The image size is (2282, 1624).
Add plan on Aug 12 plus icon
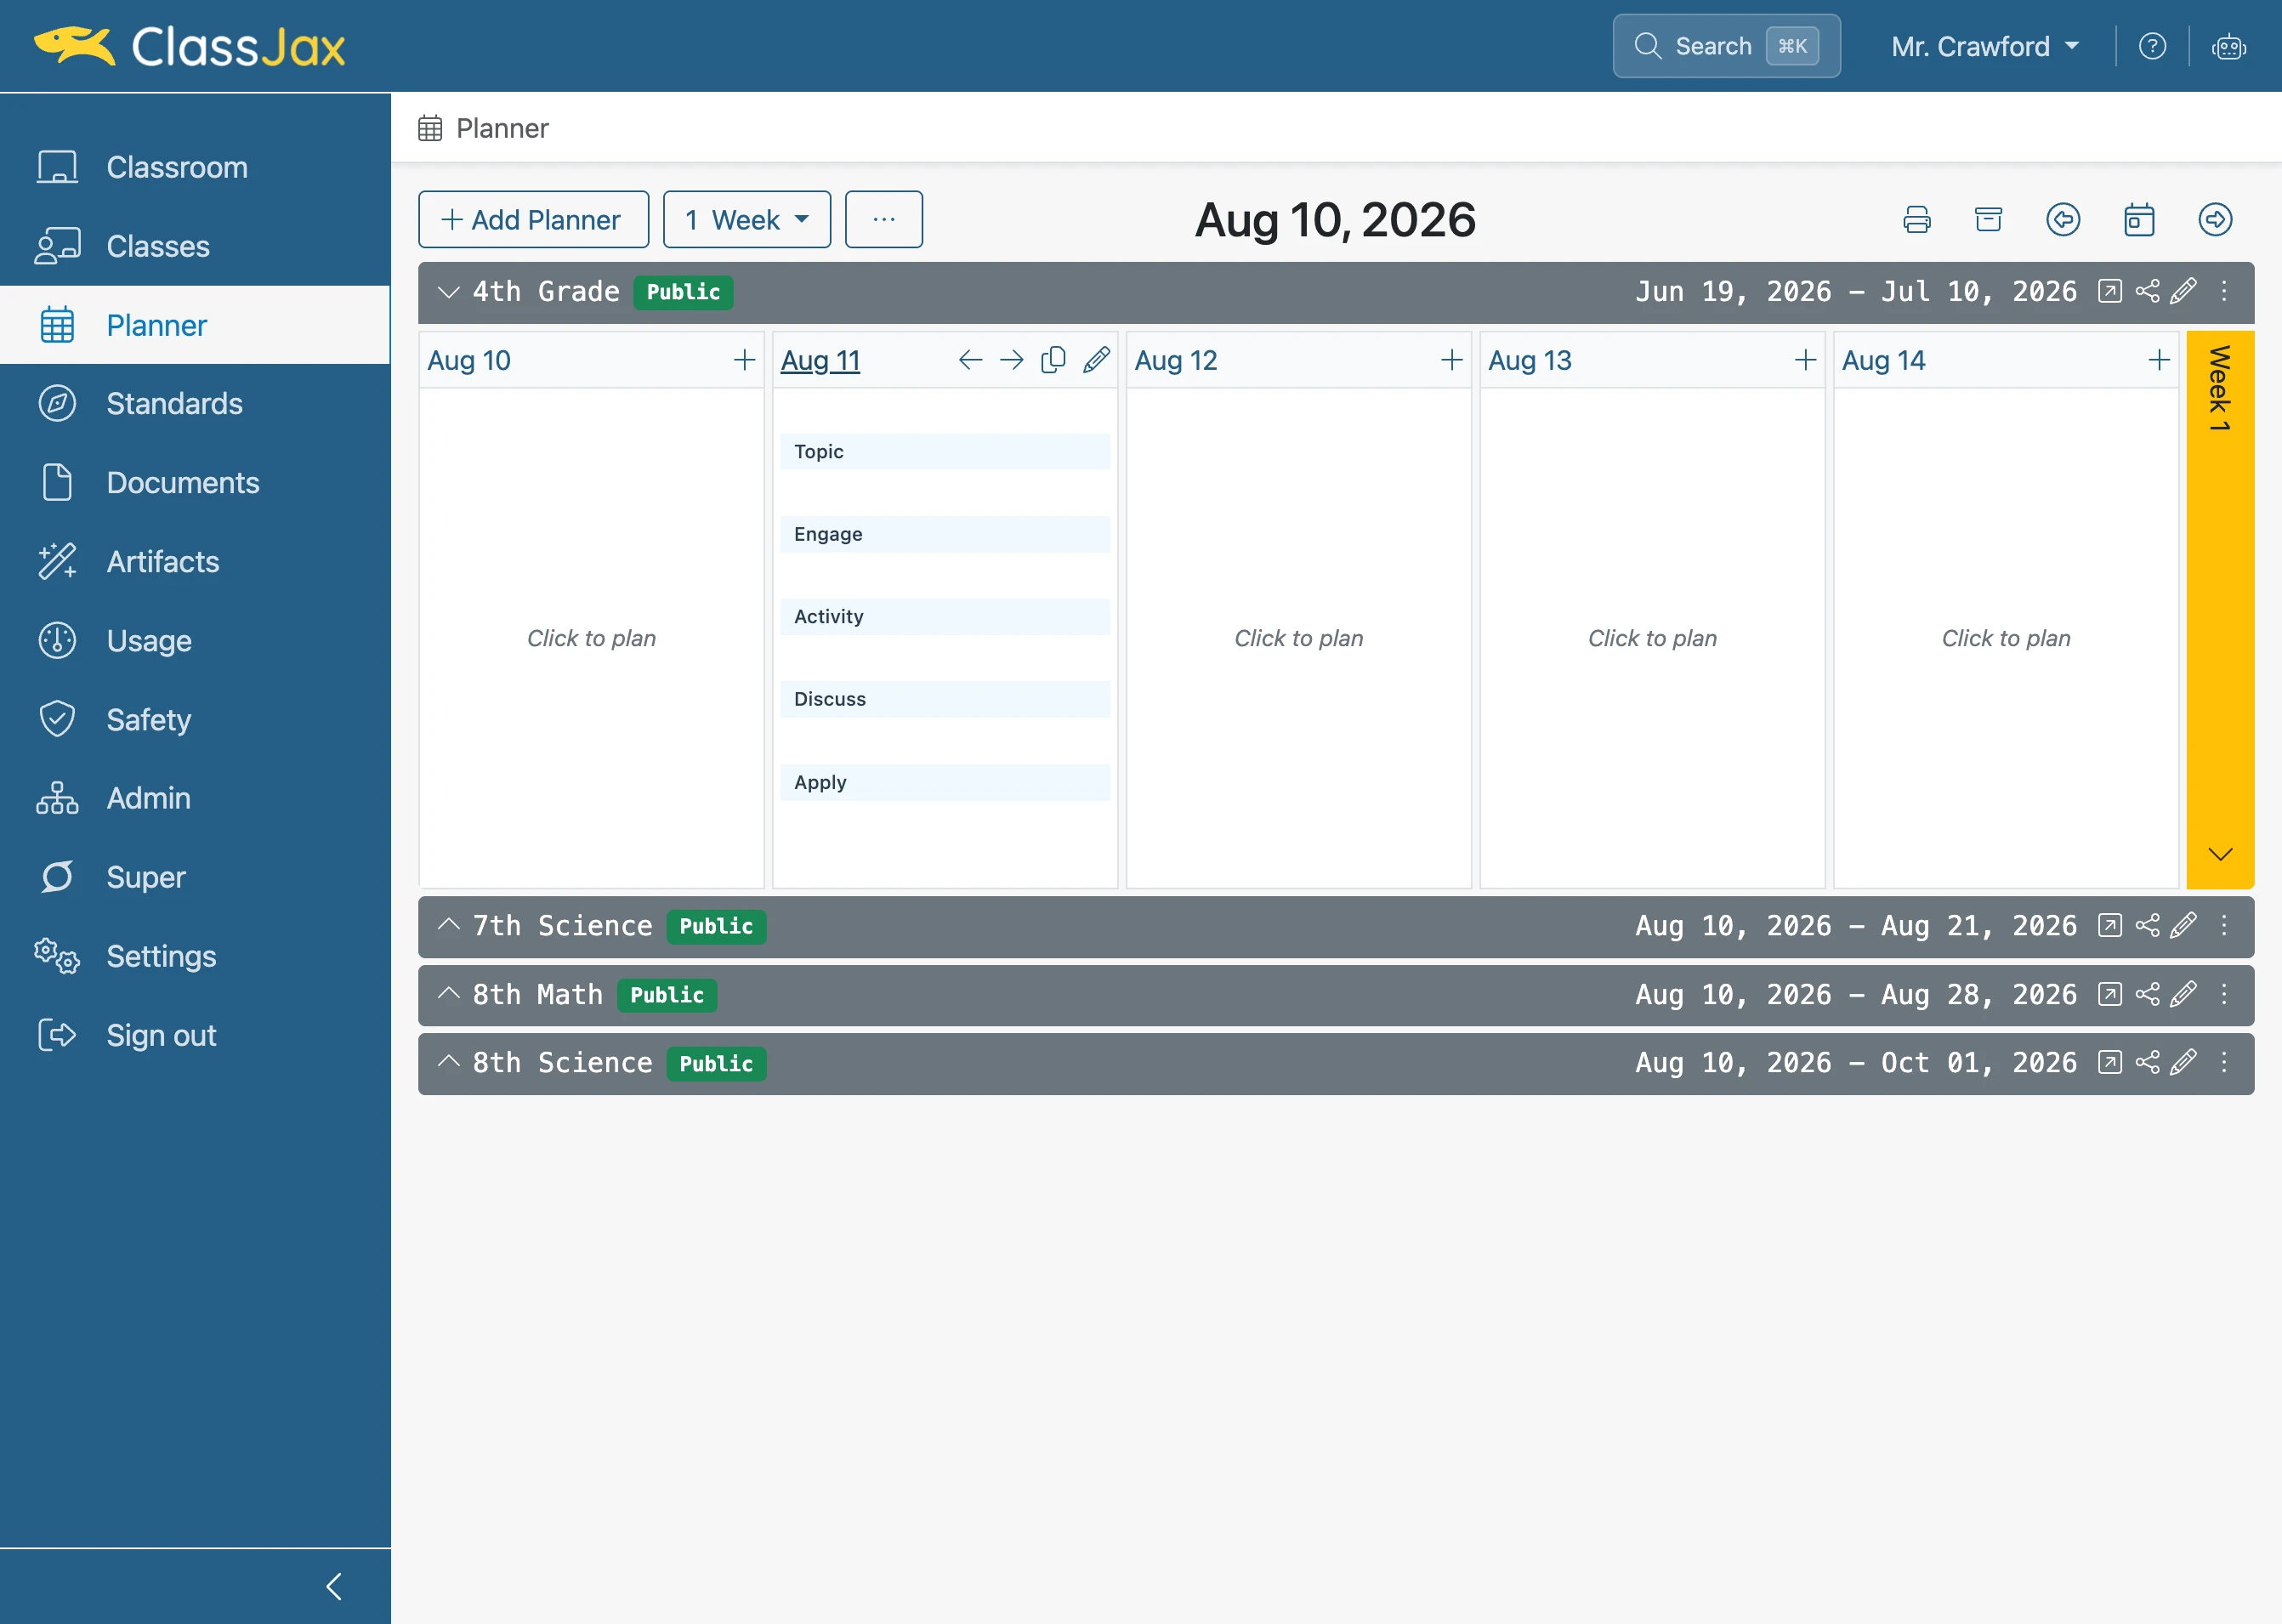coord(1451,360)
